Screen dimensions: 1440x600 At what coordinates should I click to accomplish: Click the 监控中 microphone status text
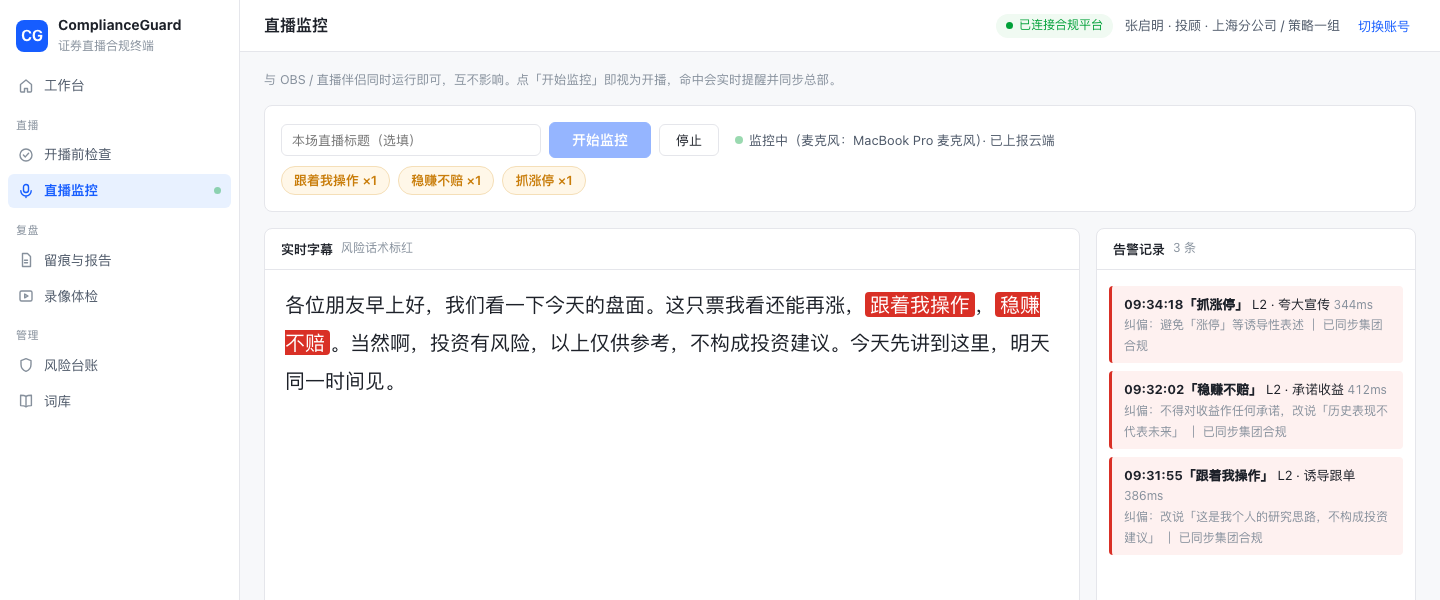902,140
